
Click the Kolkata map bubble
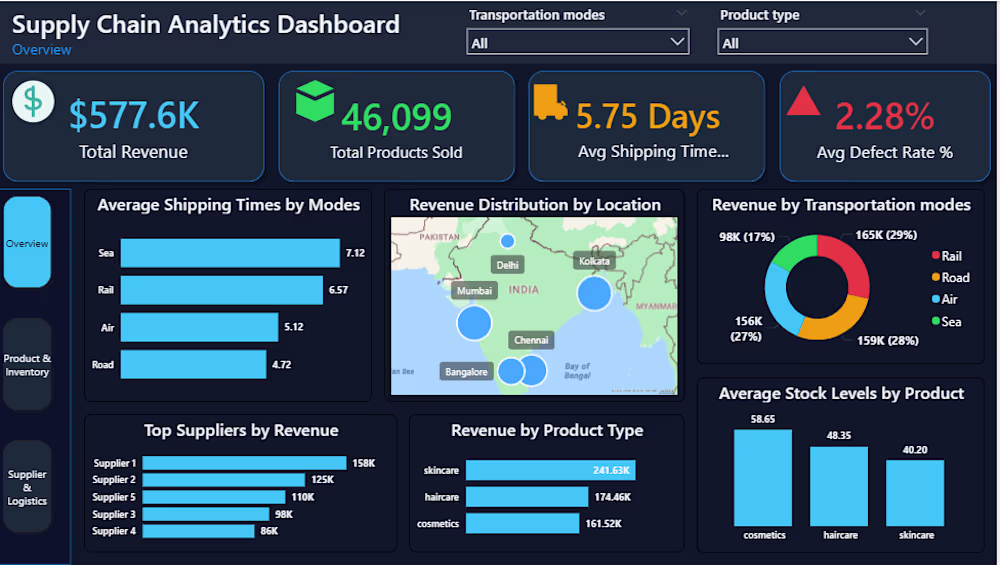594,293
